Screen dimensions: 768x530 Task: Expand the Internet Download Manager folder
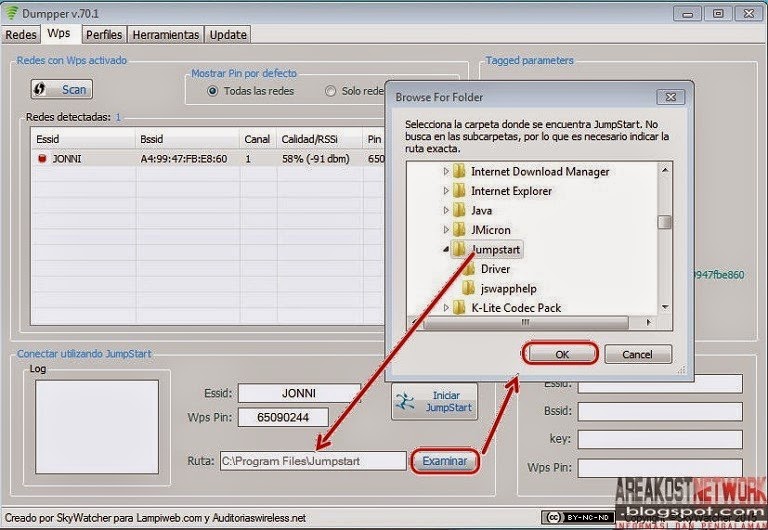click(x=446, y=171)
